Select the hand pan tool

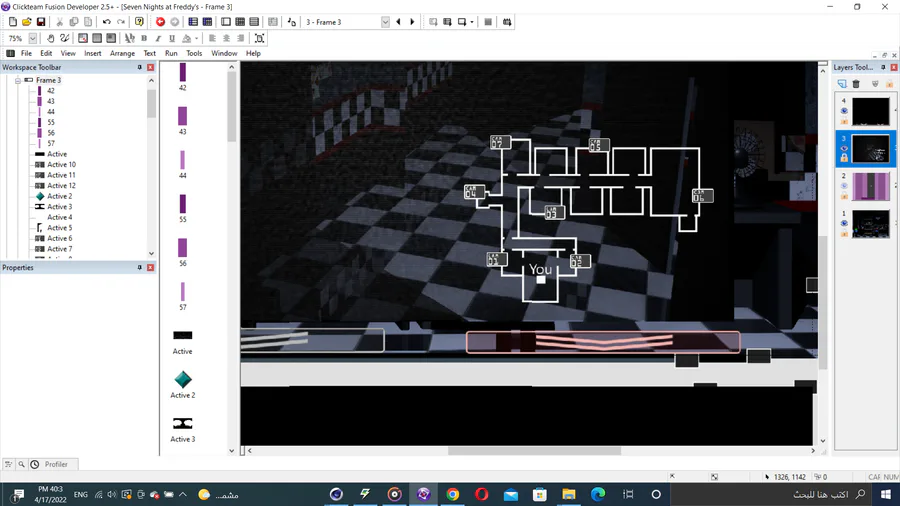click(51, 38)
